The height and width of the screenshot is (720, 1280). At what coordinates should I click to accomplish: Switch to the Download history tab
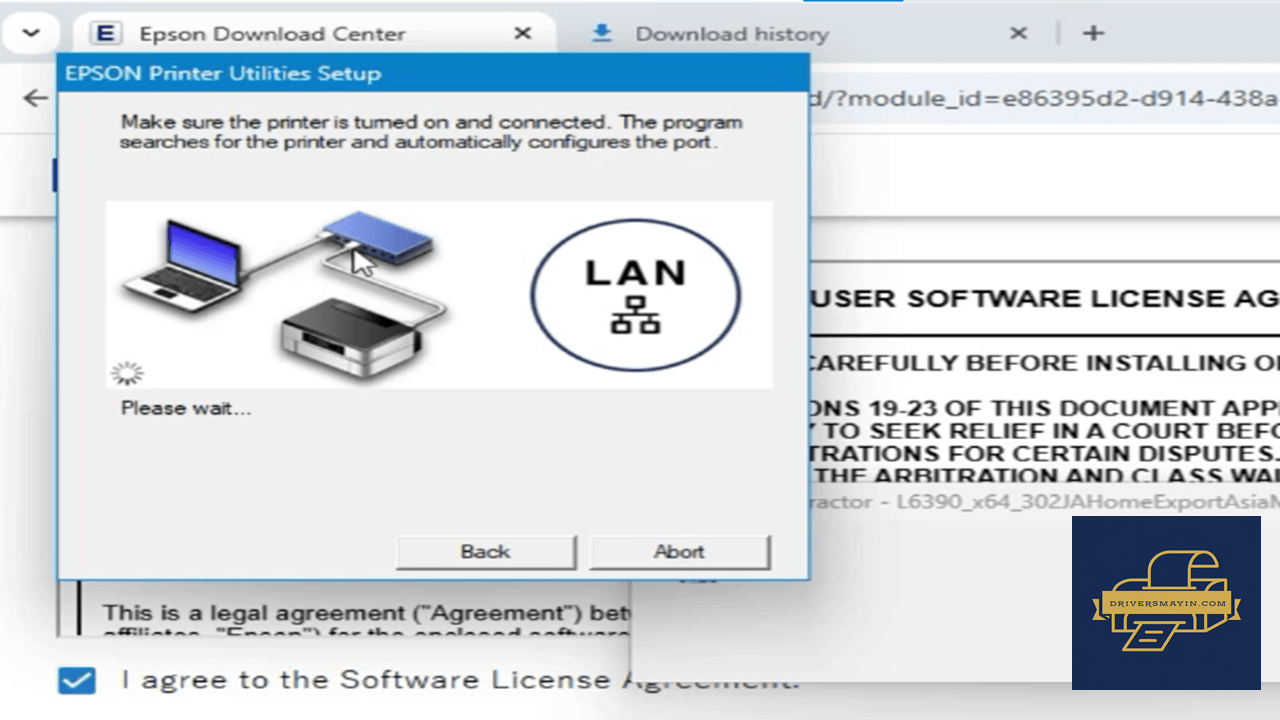click(x=731, y=34)
